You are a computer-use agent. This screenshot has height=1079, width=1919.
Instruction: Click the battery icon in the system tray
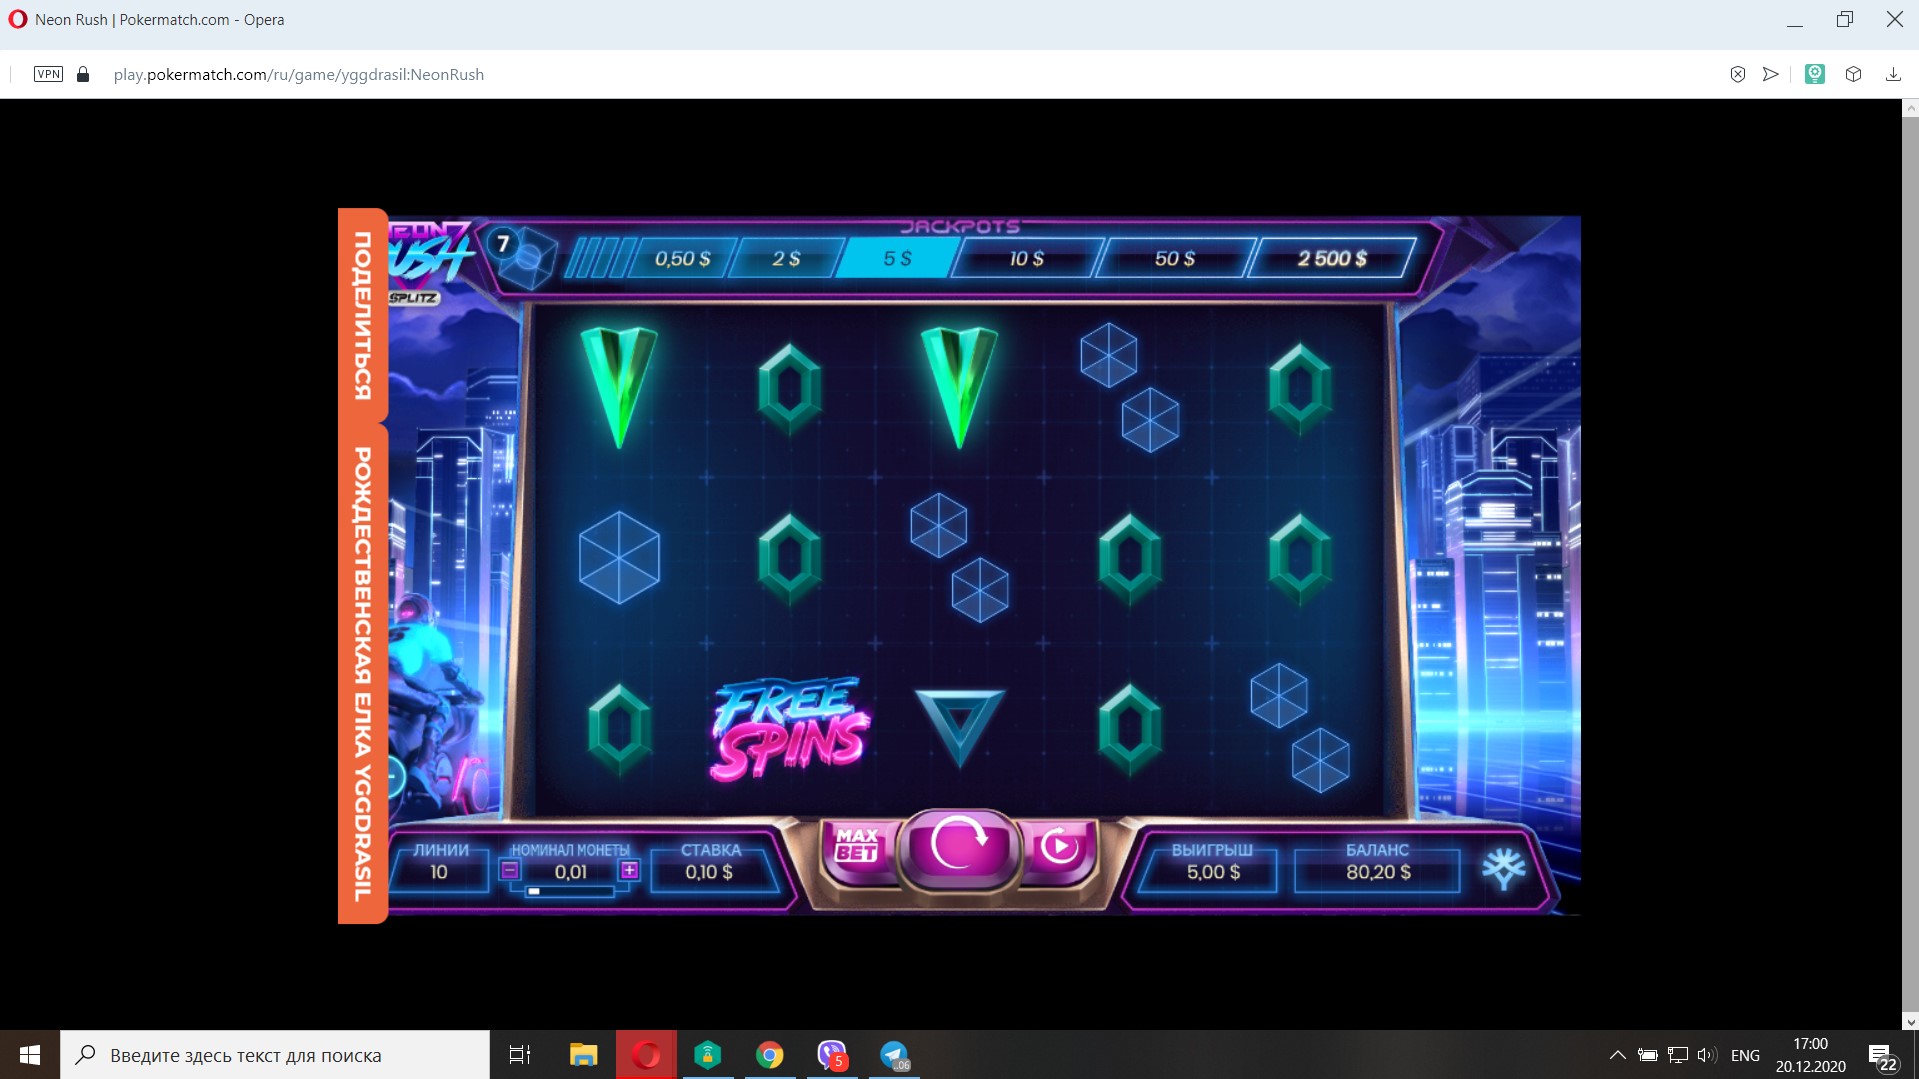(x=1648, y=1055)
